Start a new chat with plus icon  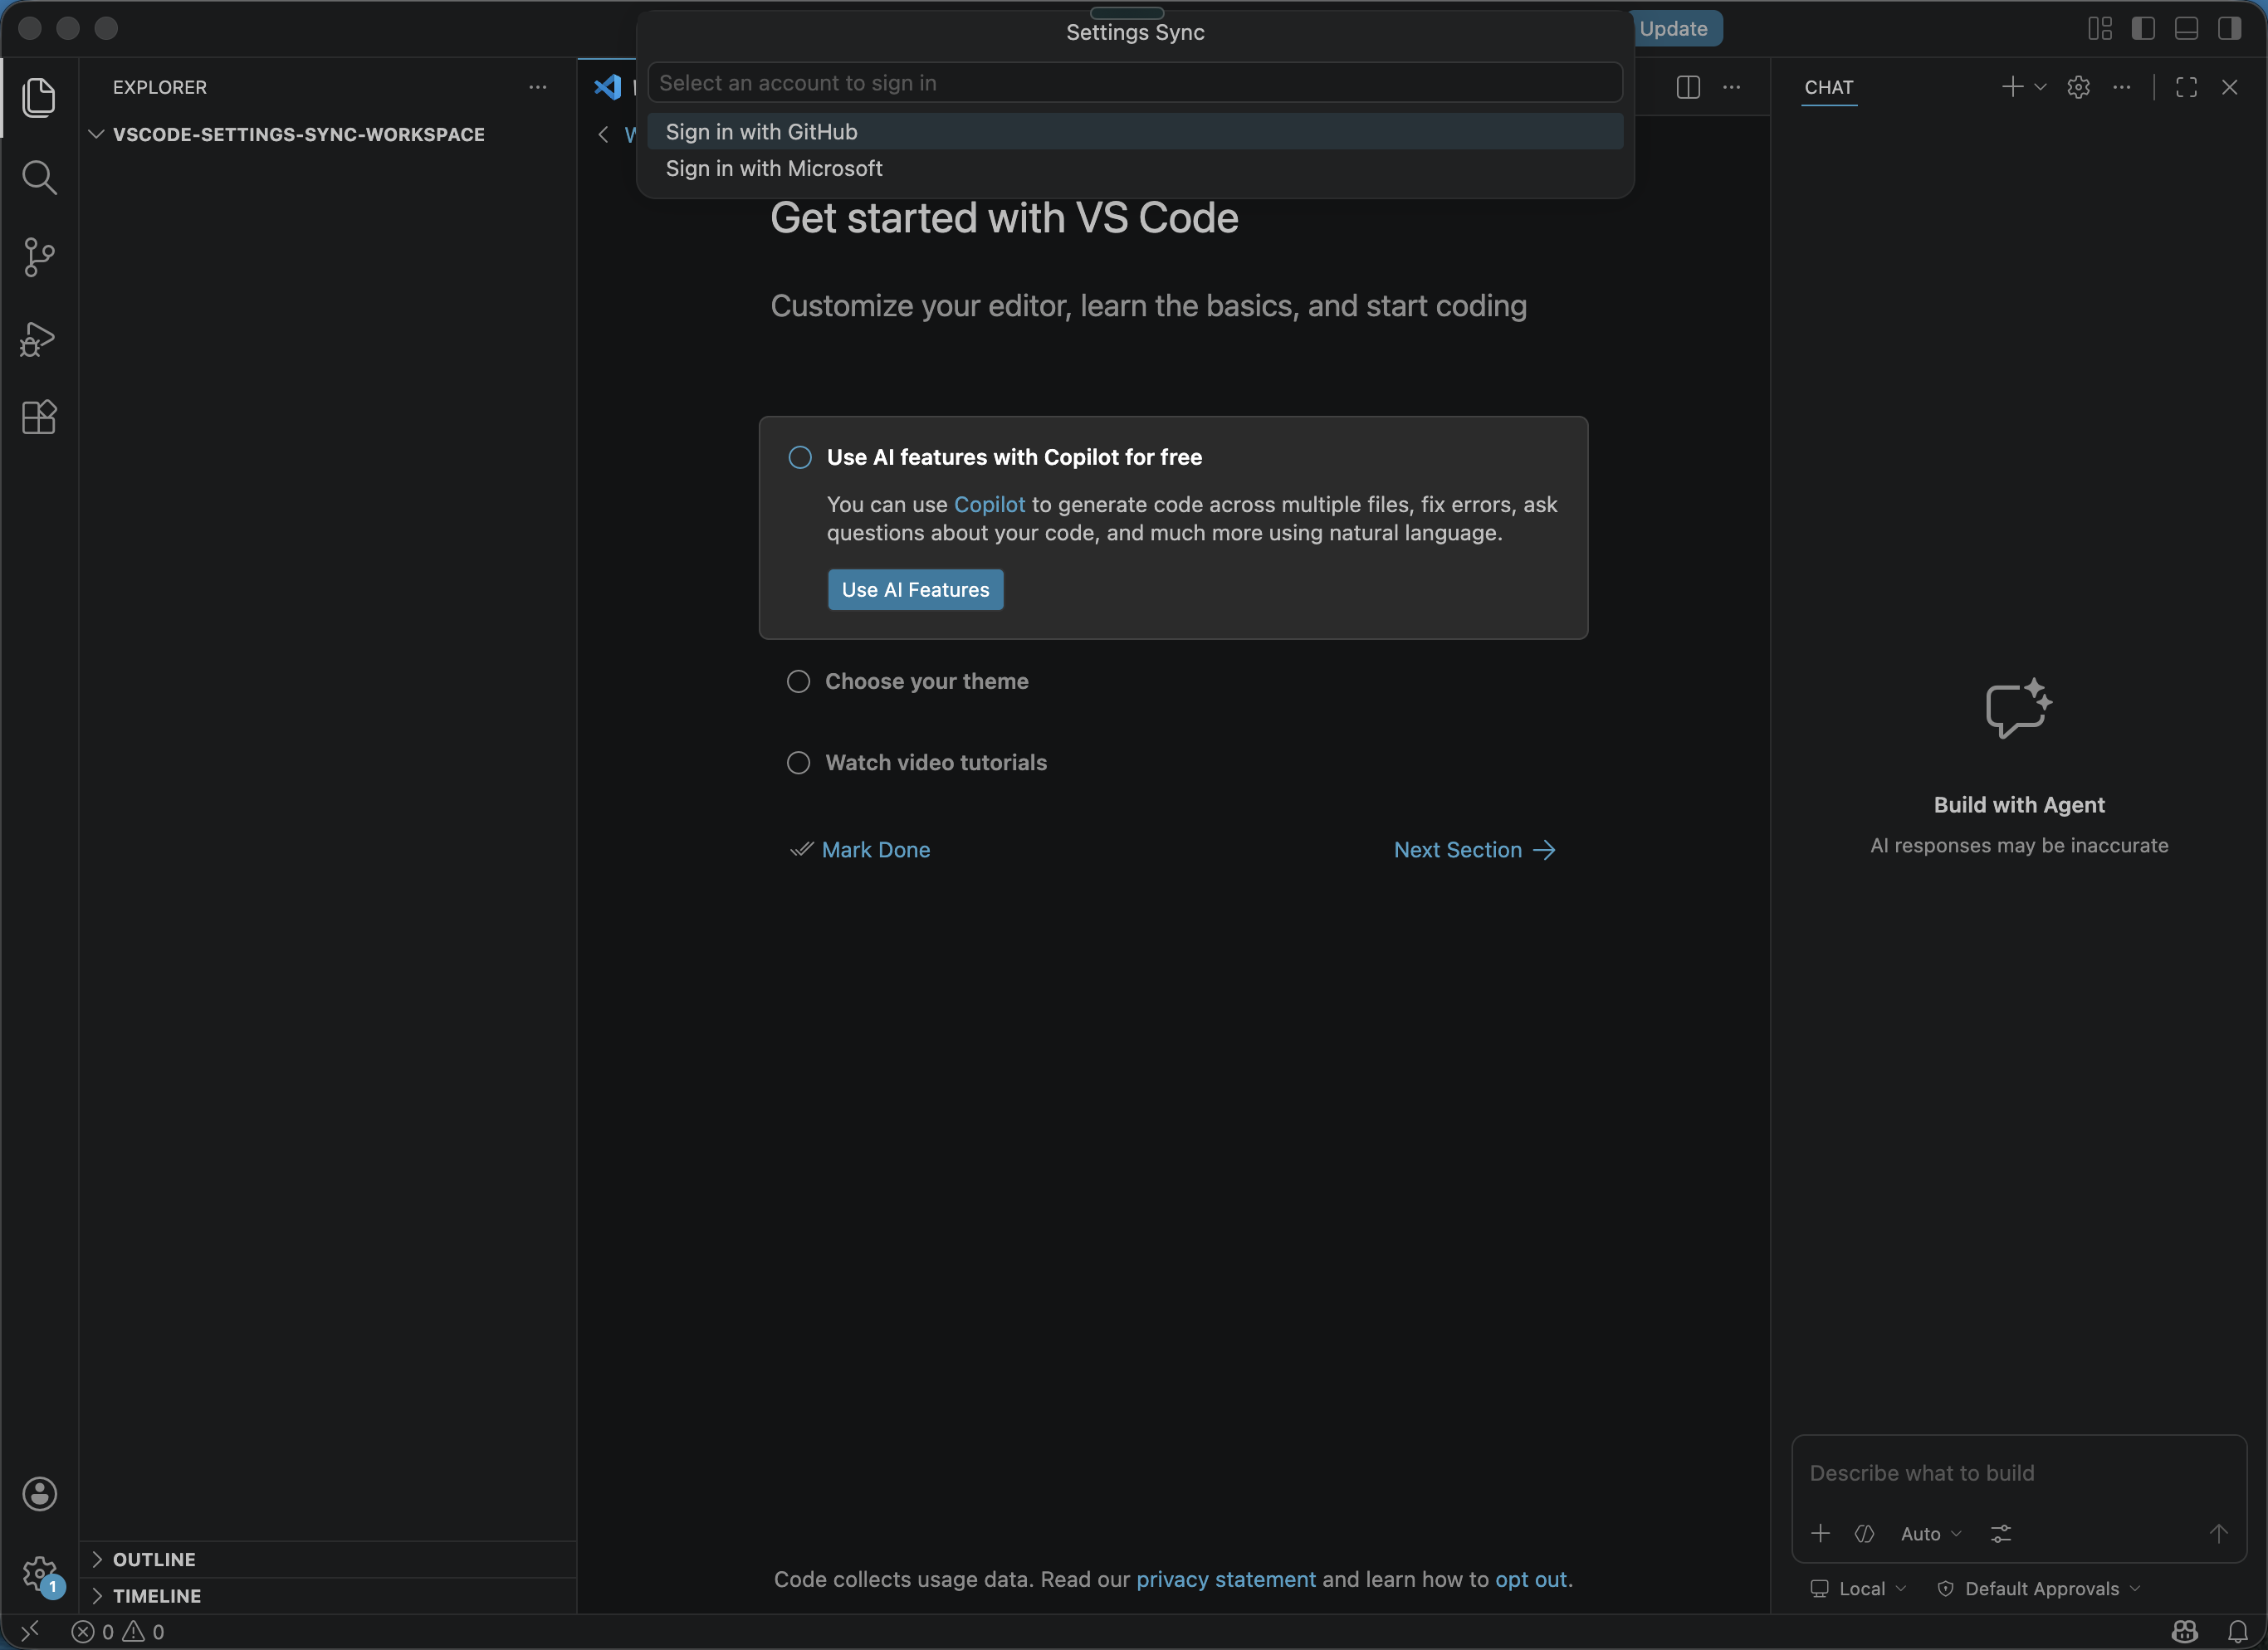[2012, 87]
